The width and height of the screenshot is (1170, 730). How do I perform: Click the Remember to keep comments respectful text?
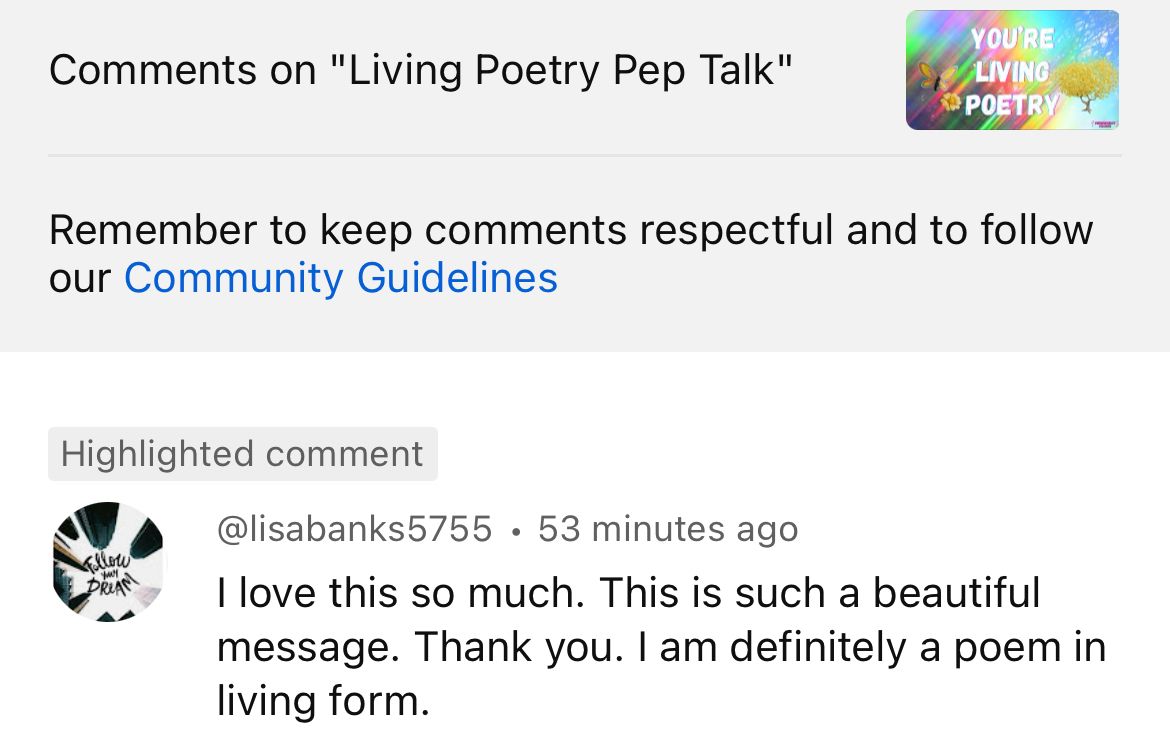[x=570, y=230]
